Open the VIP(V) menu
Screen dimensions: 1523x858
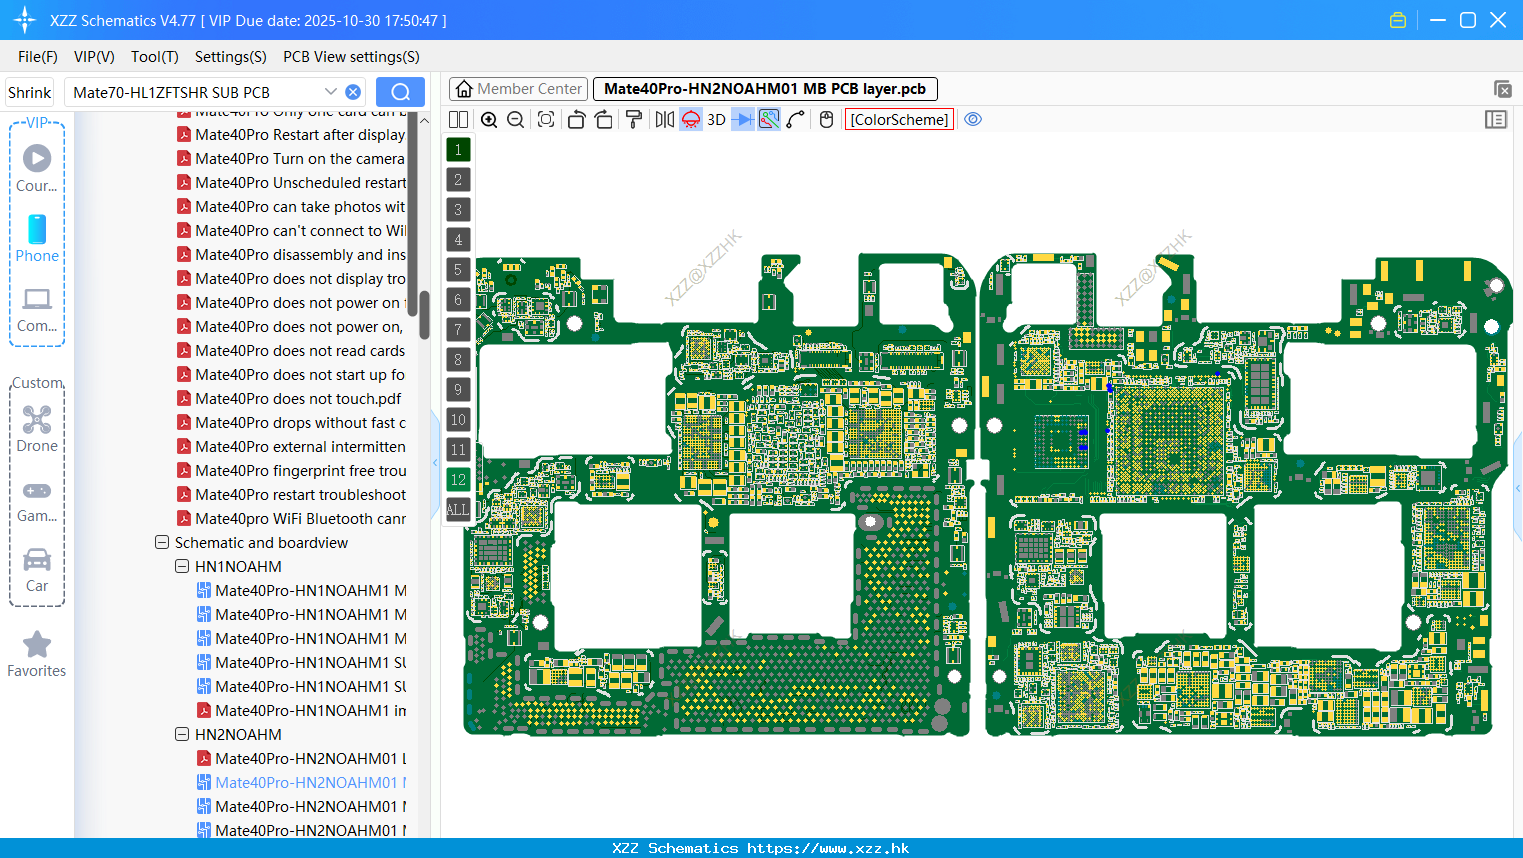pyautogui.click(x=94, y=57)
